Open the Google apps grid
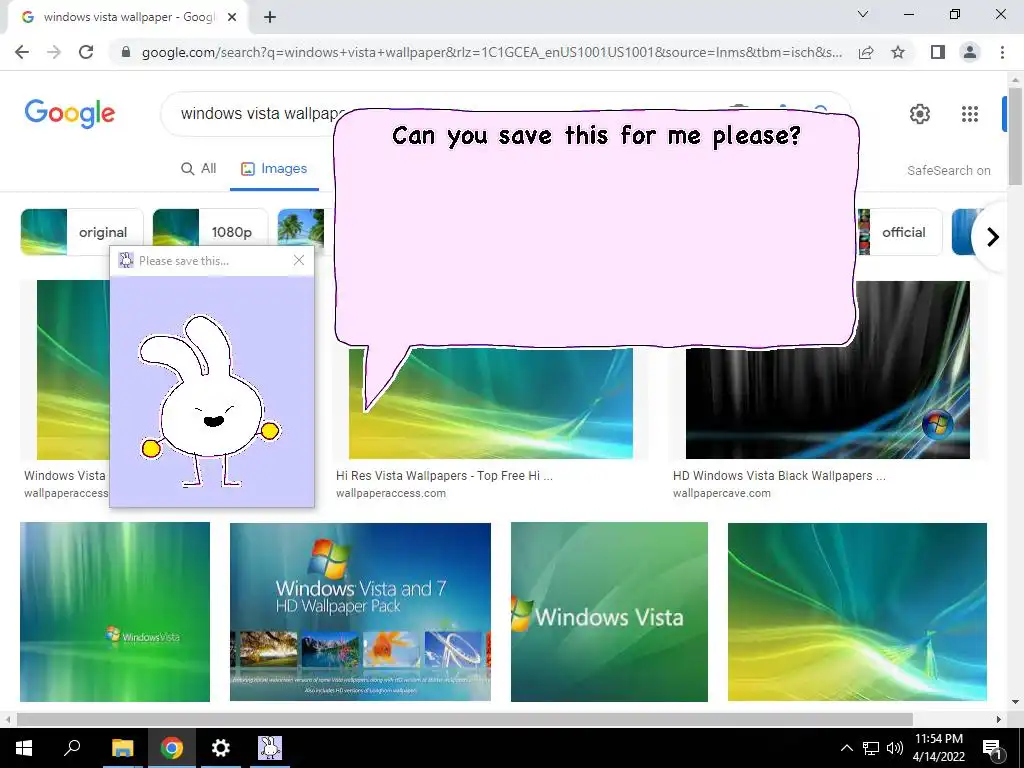 click(x=970, y=114)
